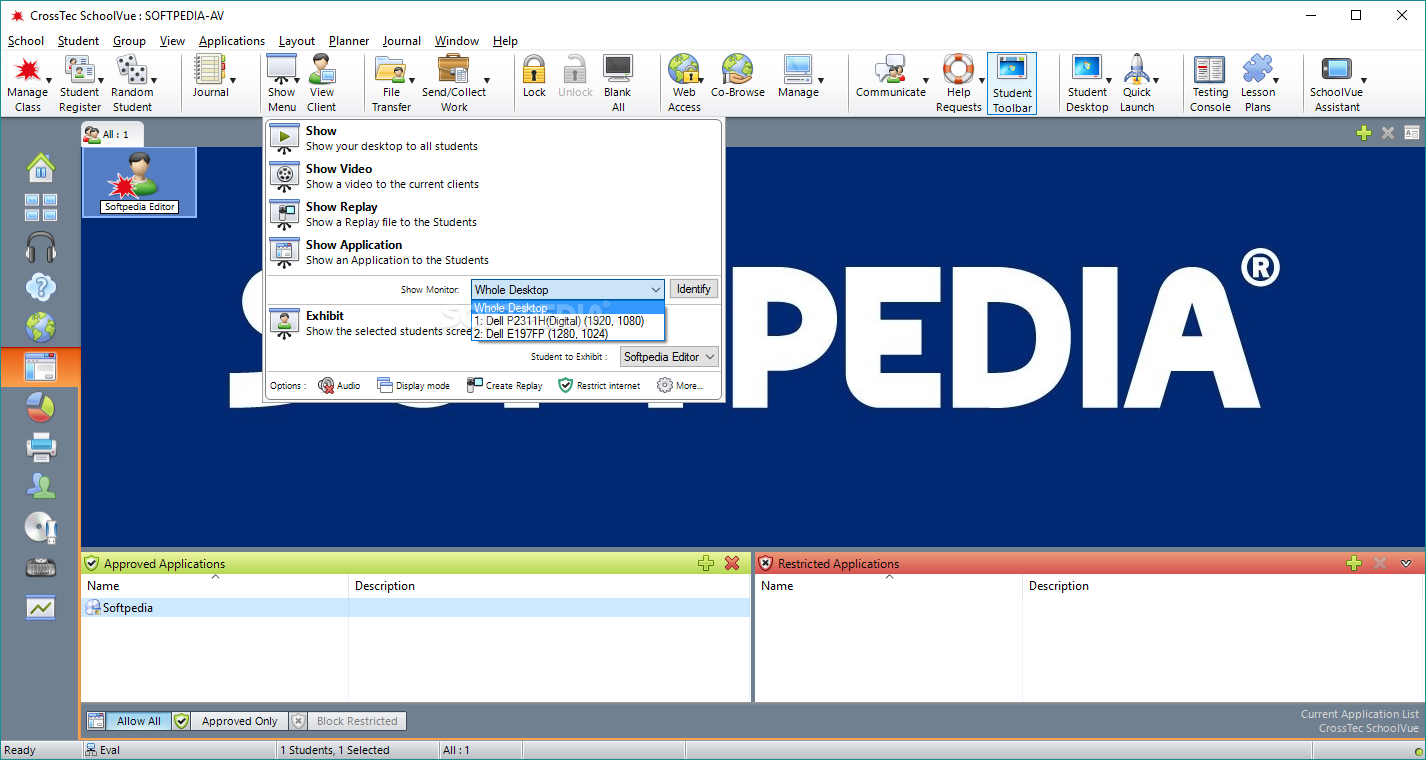Image resolution: width=1426 pixels, height=760 pixels.
Task: Lock student computers with the Lock icon
Action: (x=534, y=77)
